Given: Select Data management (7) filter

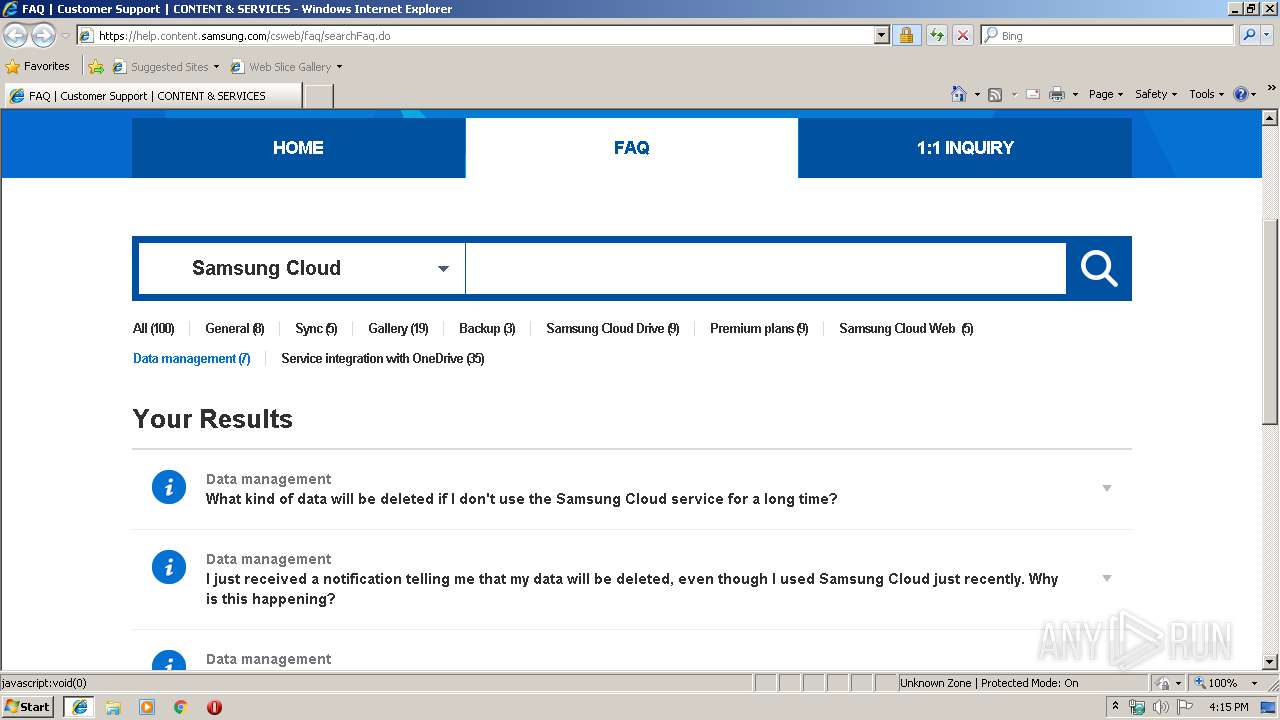Looking at the screenshot, I should click(191, 358).
